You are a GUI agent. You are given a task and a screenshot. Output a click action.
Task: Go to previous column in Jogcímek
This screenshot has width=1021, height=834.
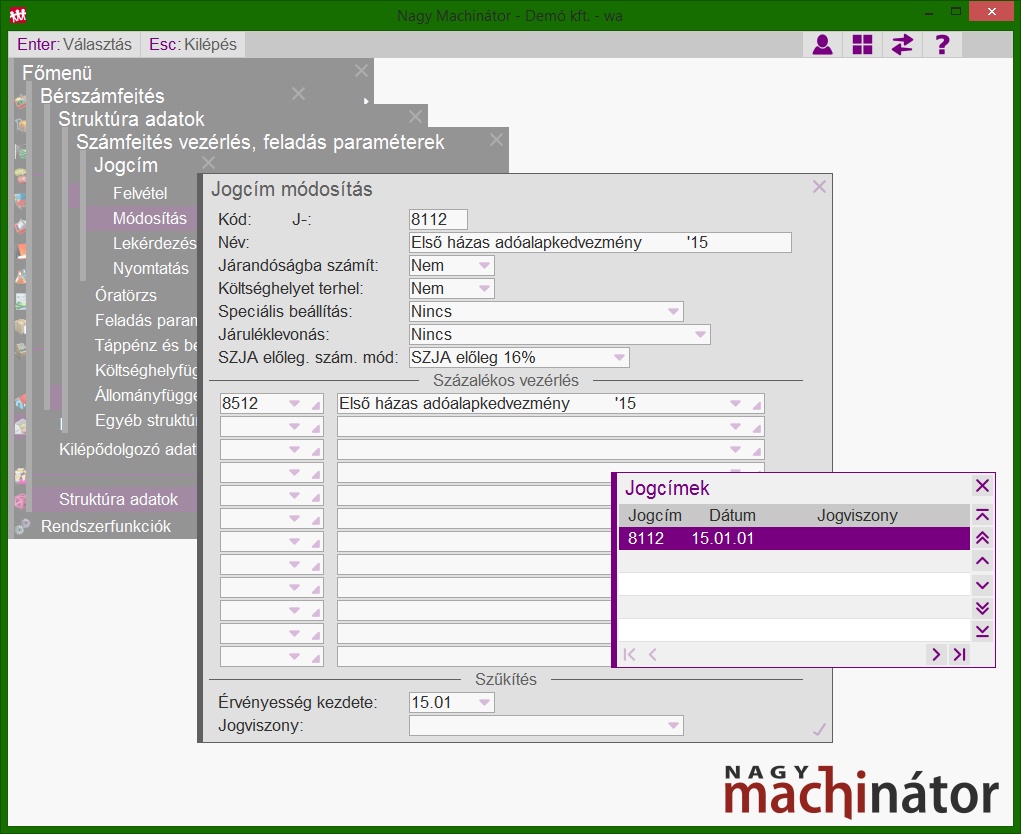click(652, 654)
